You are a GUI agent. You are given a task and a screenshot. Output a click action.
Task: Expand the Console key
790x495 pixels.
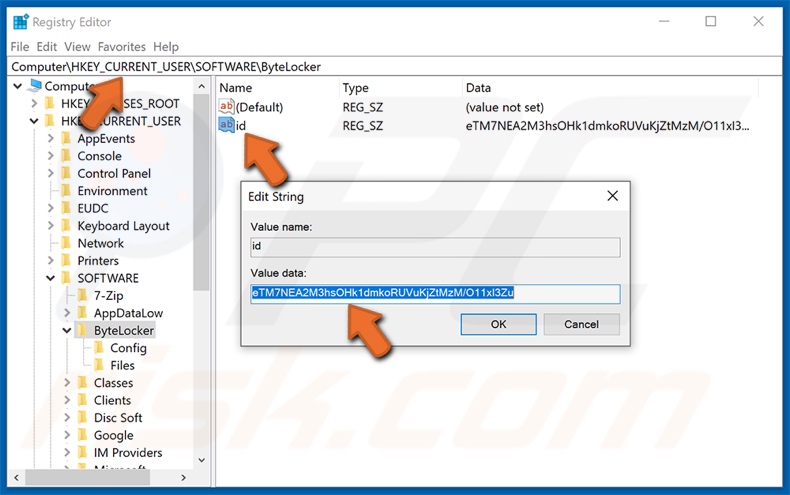click(50, 156)
